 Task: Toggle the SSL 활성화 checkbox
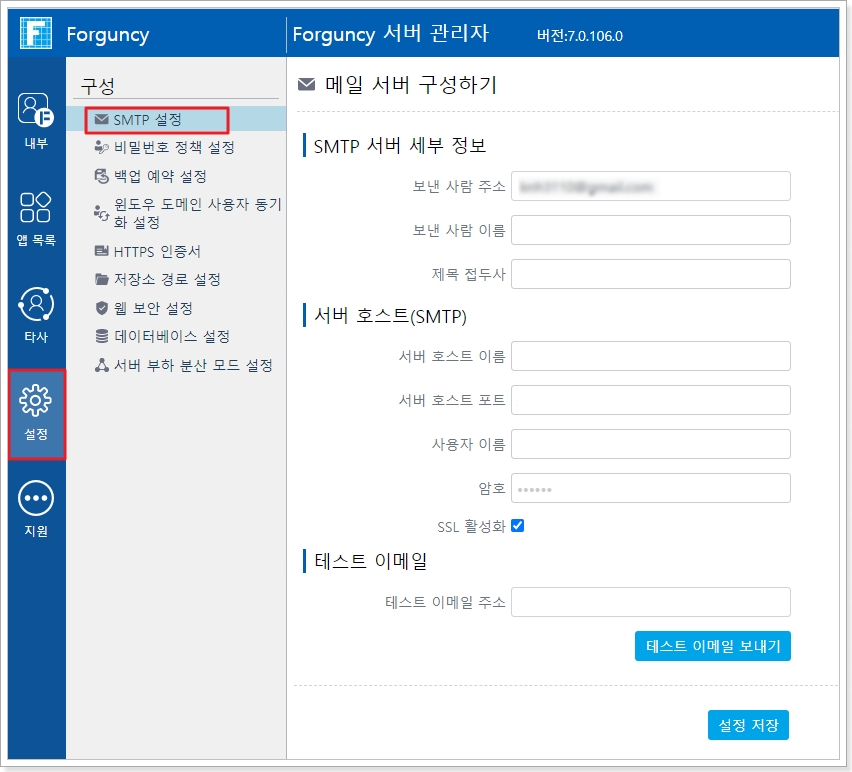pos(518,526)
